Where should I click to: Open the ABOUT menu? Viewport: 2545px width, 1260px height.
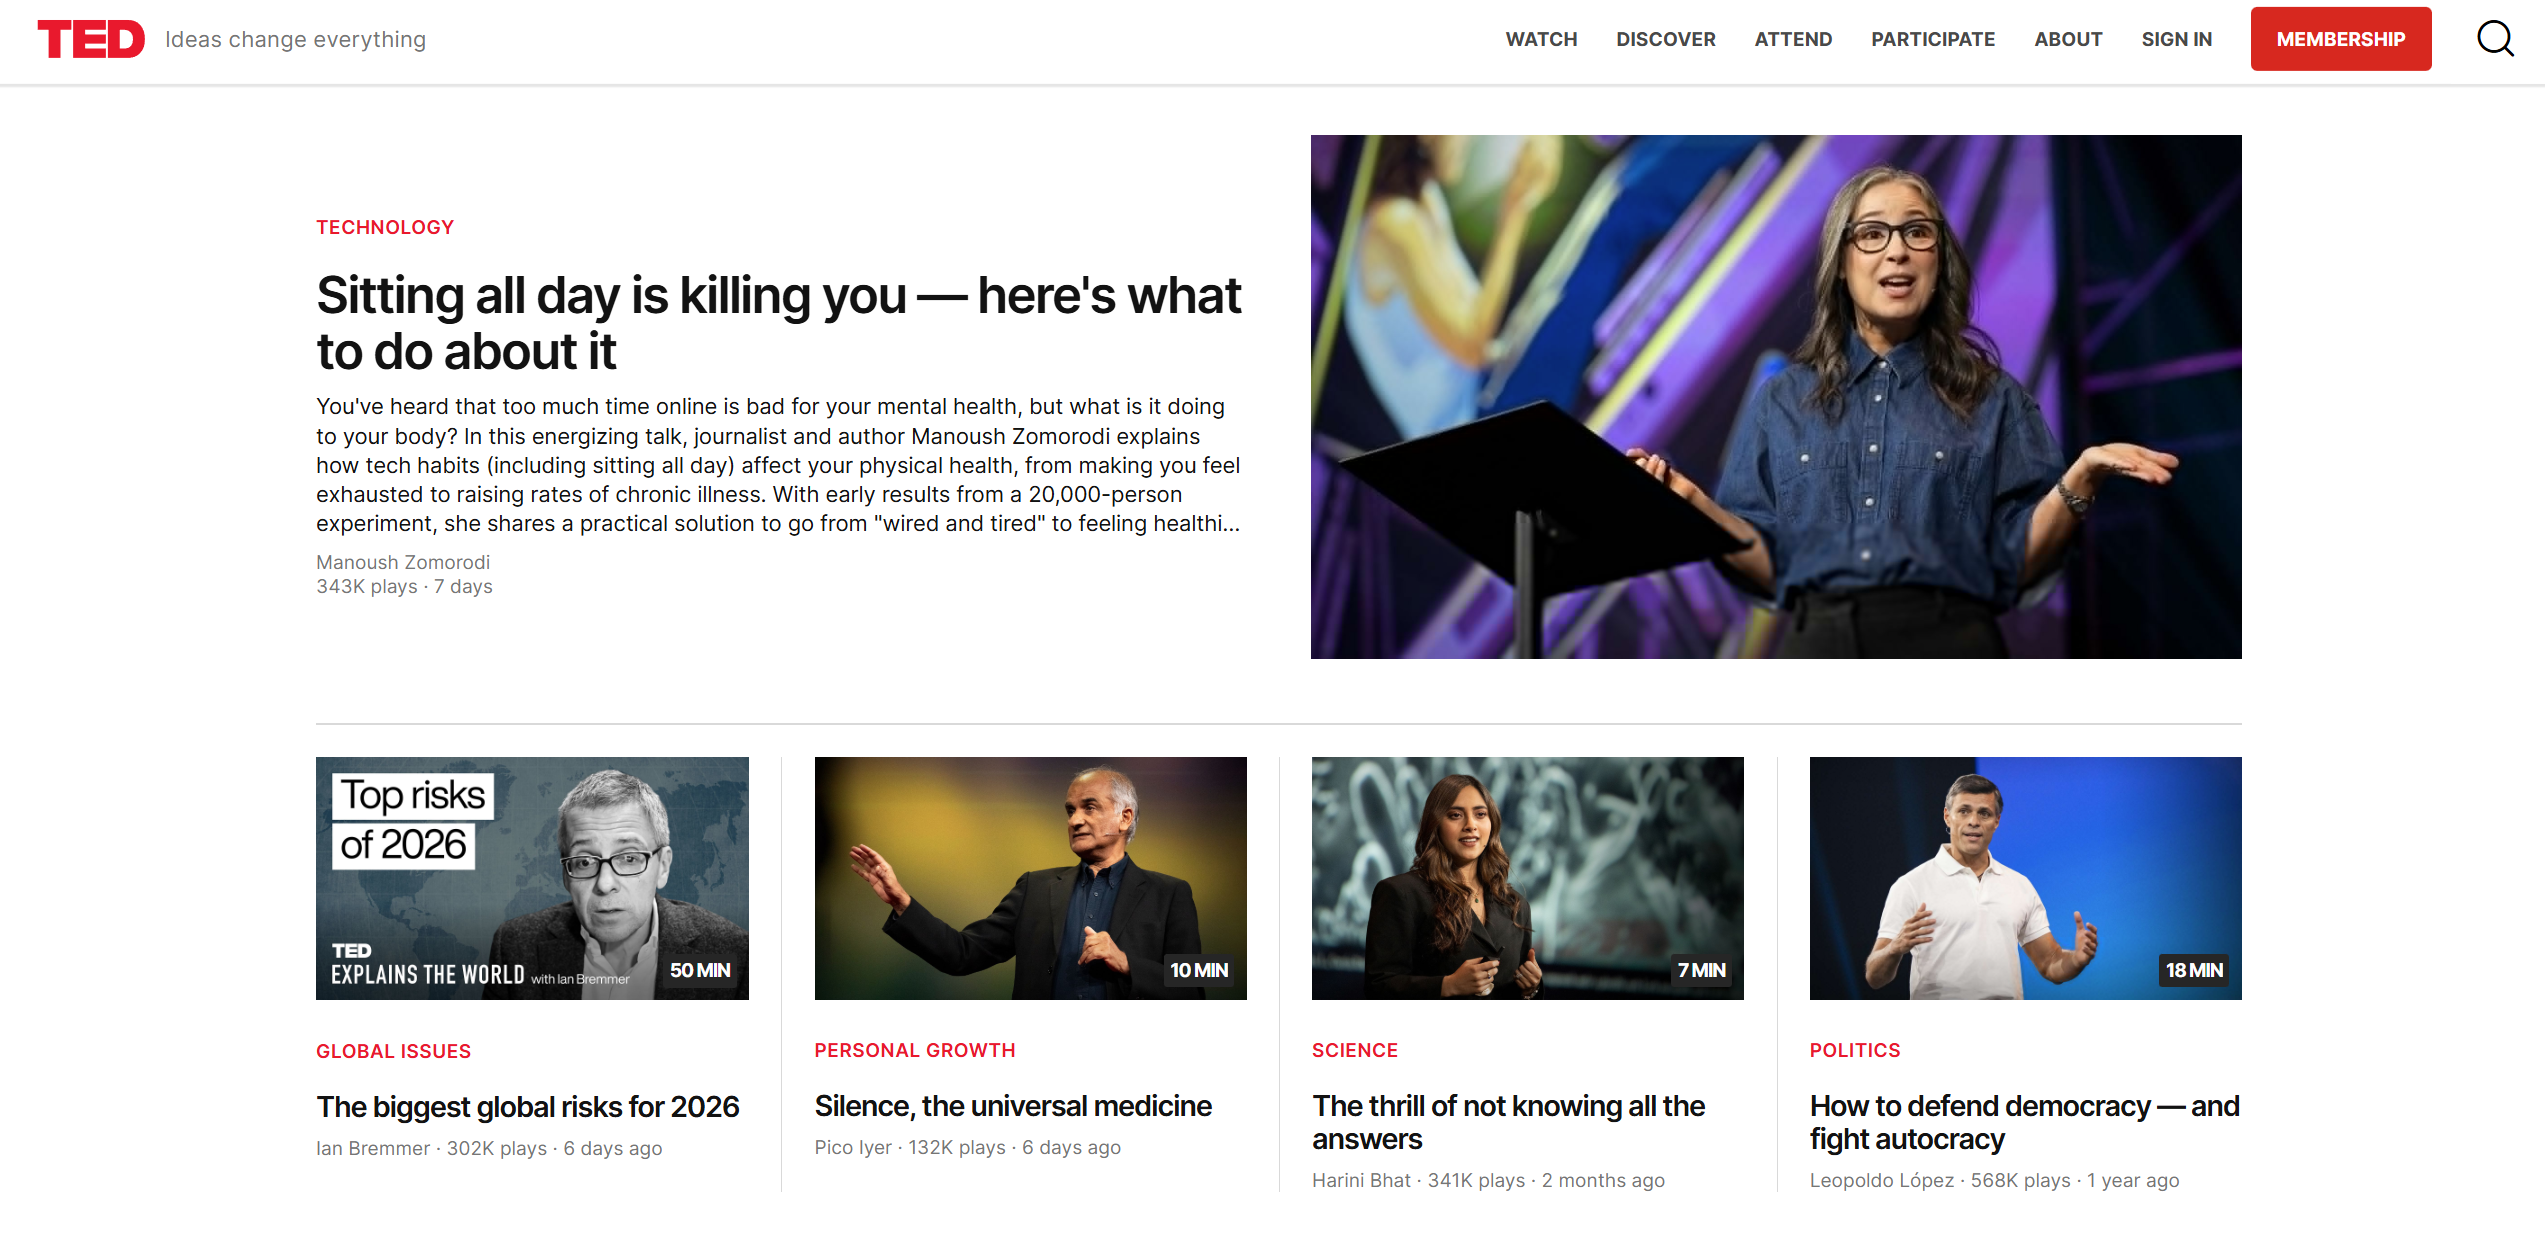click(2067, 39)
